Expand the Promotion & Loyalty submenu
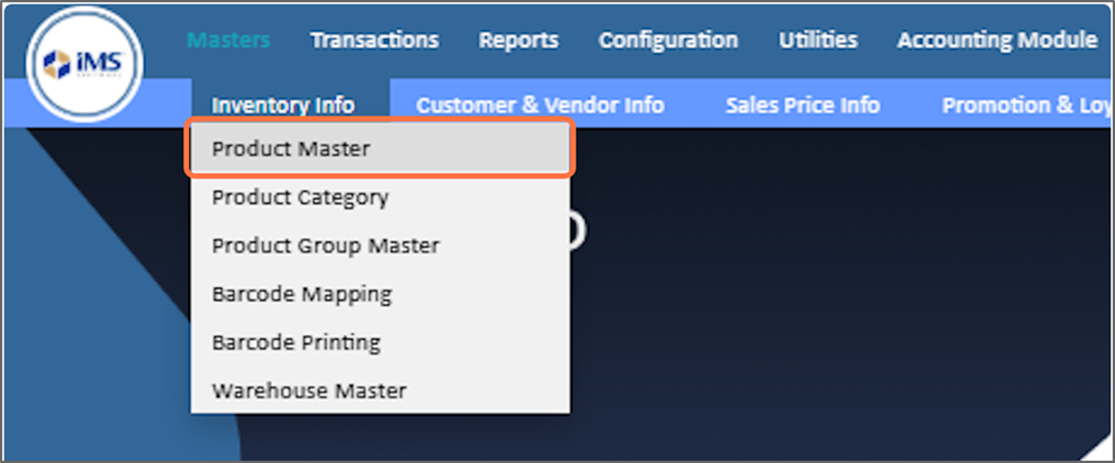1115x463 pixels. (1025, 105)
